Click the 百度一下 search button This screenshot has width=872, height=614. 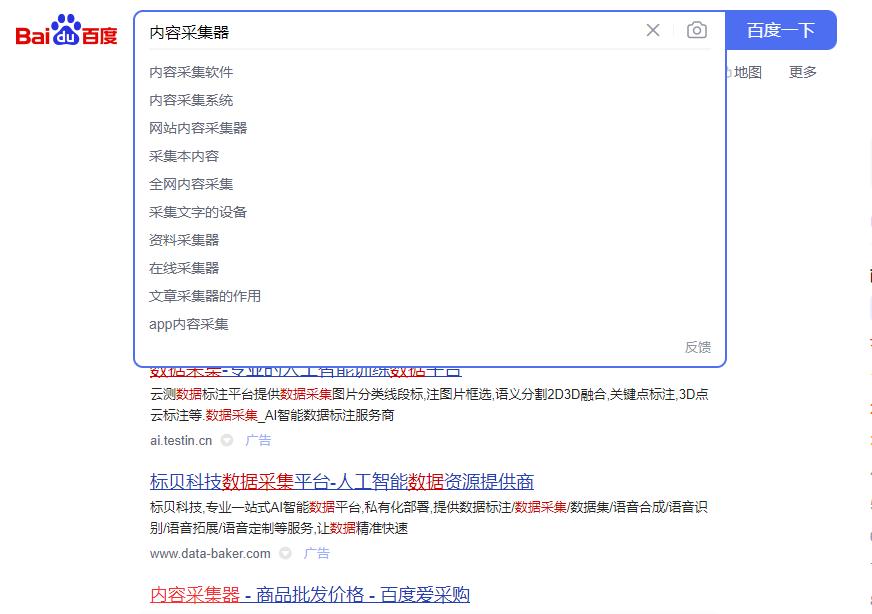coord(781,30)
